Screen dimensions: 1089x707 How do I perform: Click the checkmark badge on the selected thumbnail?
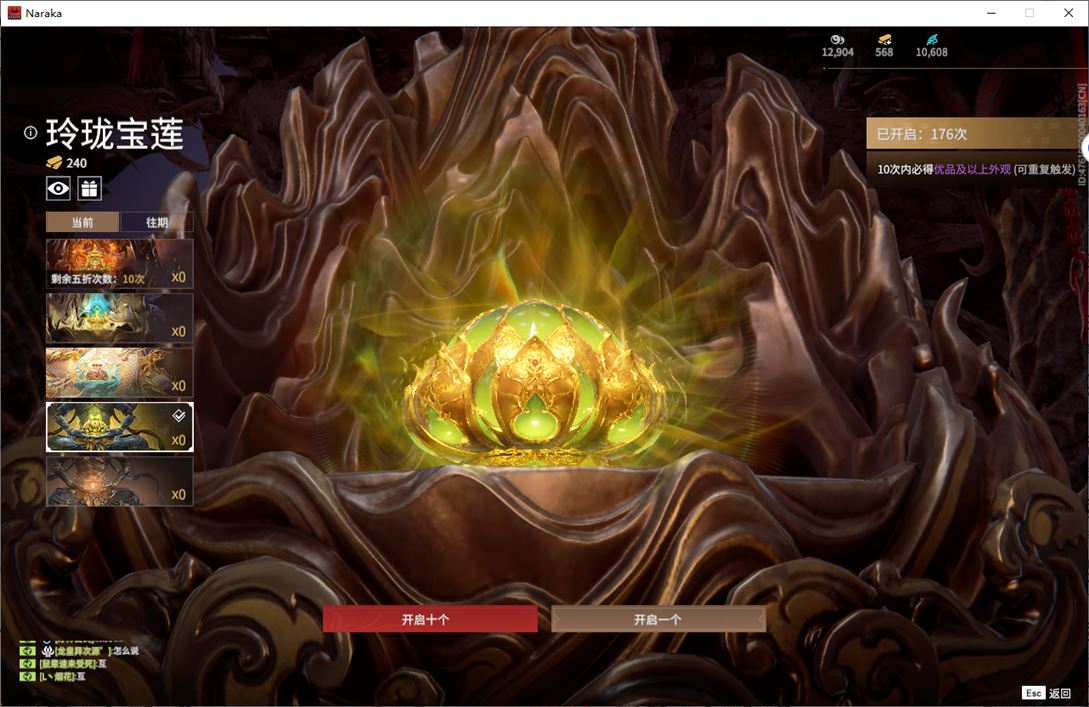point(179,415)
